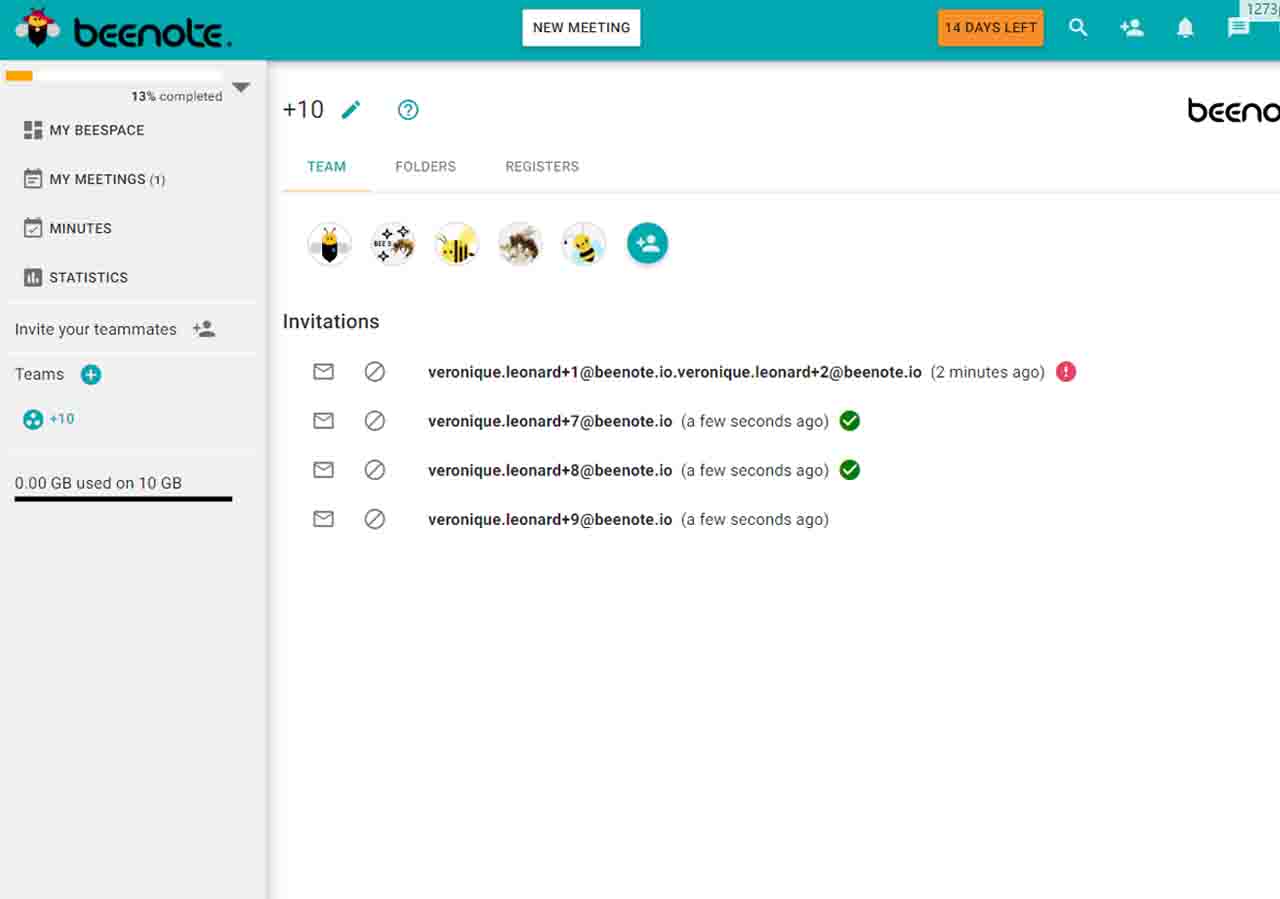Cancel the leonard+7 invitation
The height and width of the screenshot is (899, 1280).
point(375,421)
